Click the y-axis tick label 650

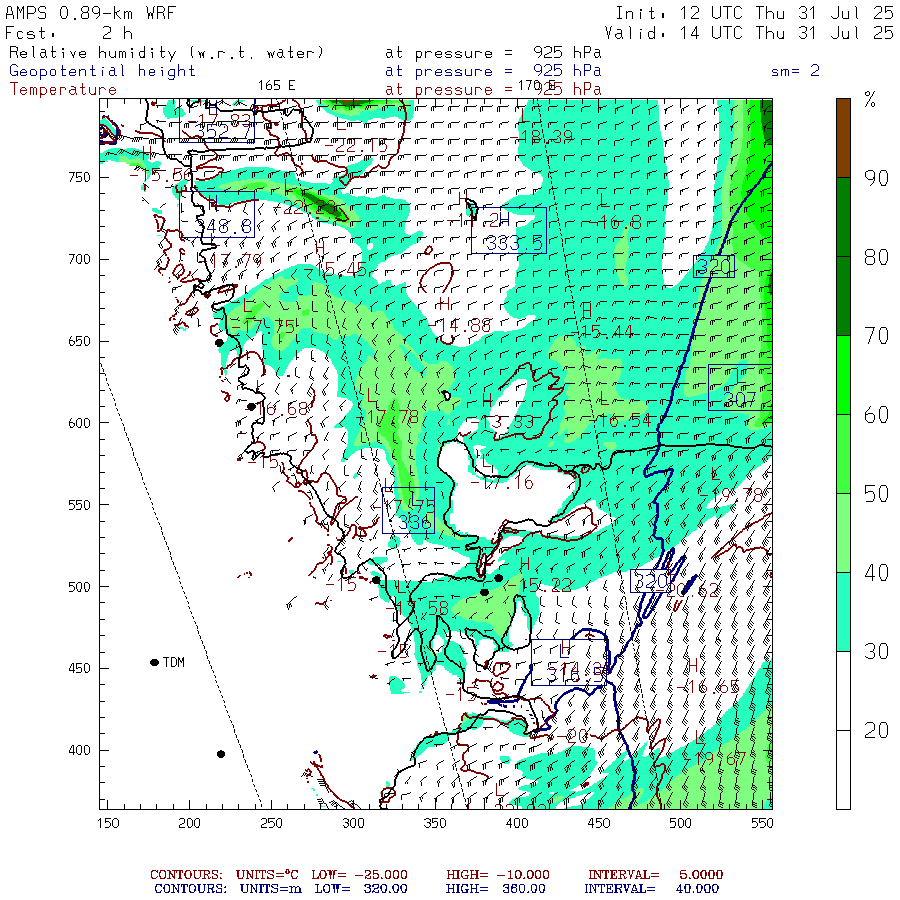pyautogui.click(x=79, y=341)
